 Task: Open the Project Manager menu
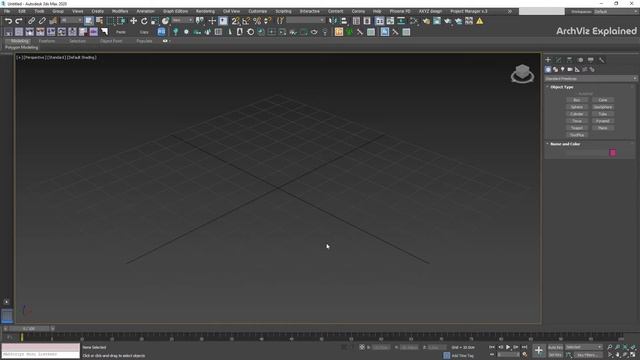(469, 11)
